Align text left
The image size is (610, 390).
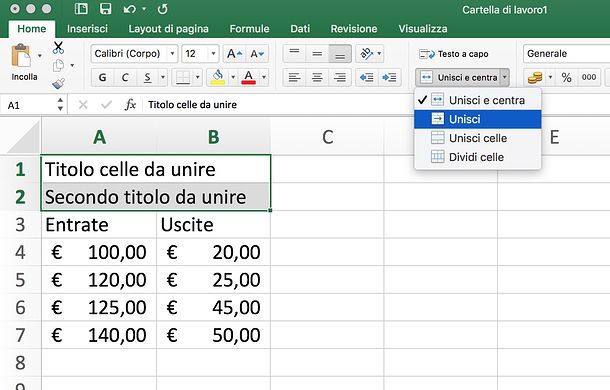pos(294,77)
